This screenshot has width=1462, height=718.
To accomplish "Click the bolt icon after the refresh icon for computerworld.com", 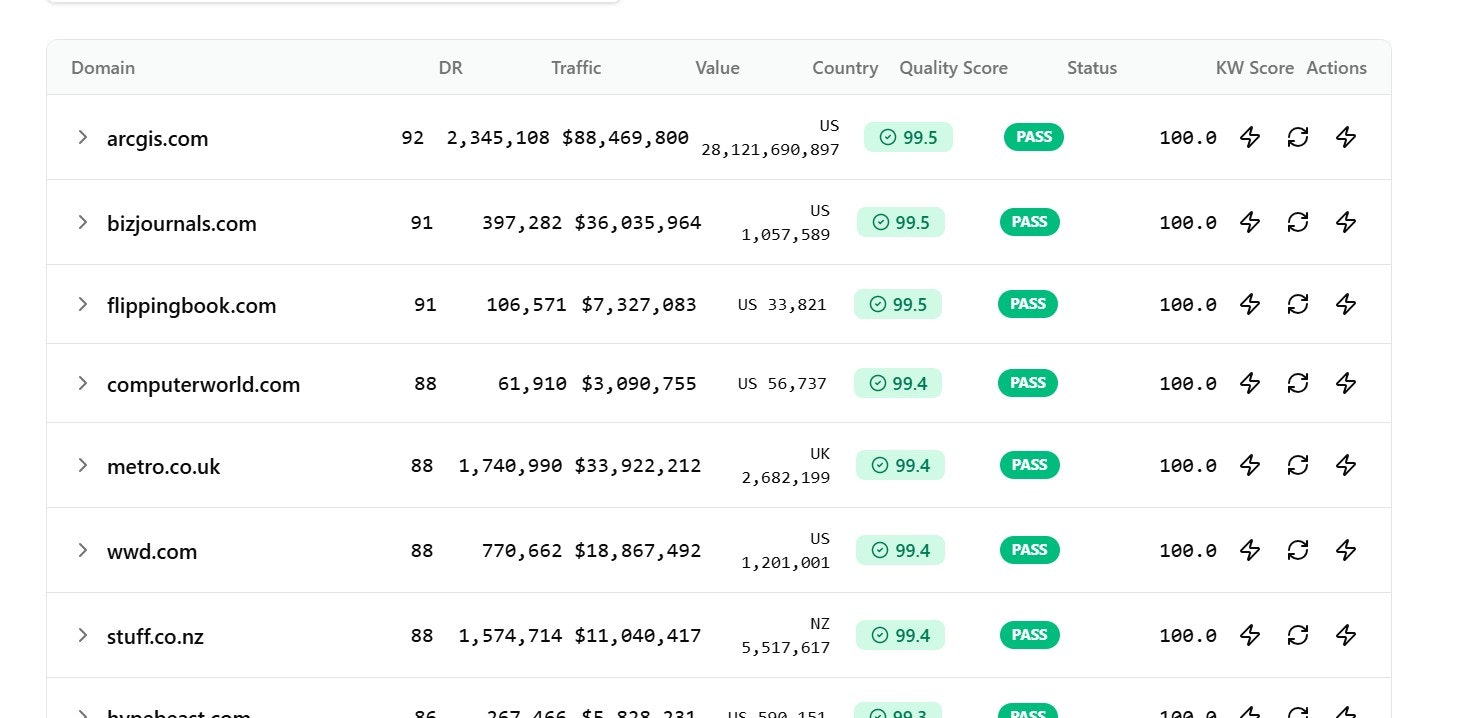I will pos(1346,382).
